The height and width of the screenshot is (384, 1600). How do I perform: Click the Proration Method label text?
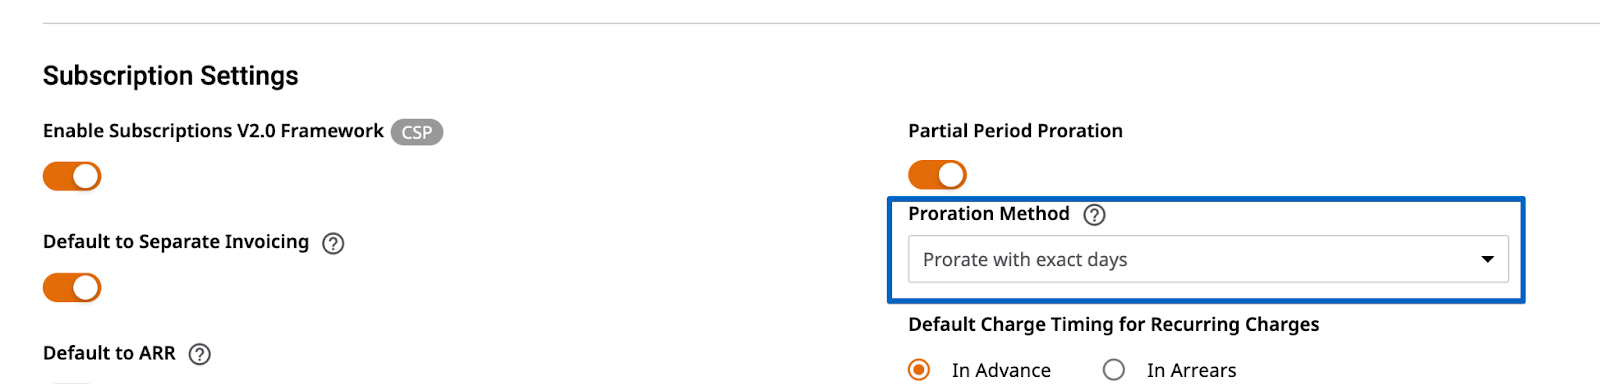click(989, 214)
